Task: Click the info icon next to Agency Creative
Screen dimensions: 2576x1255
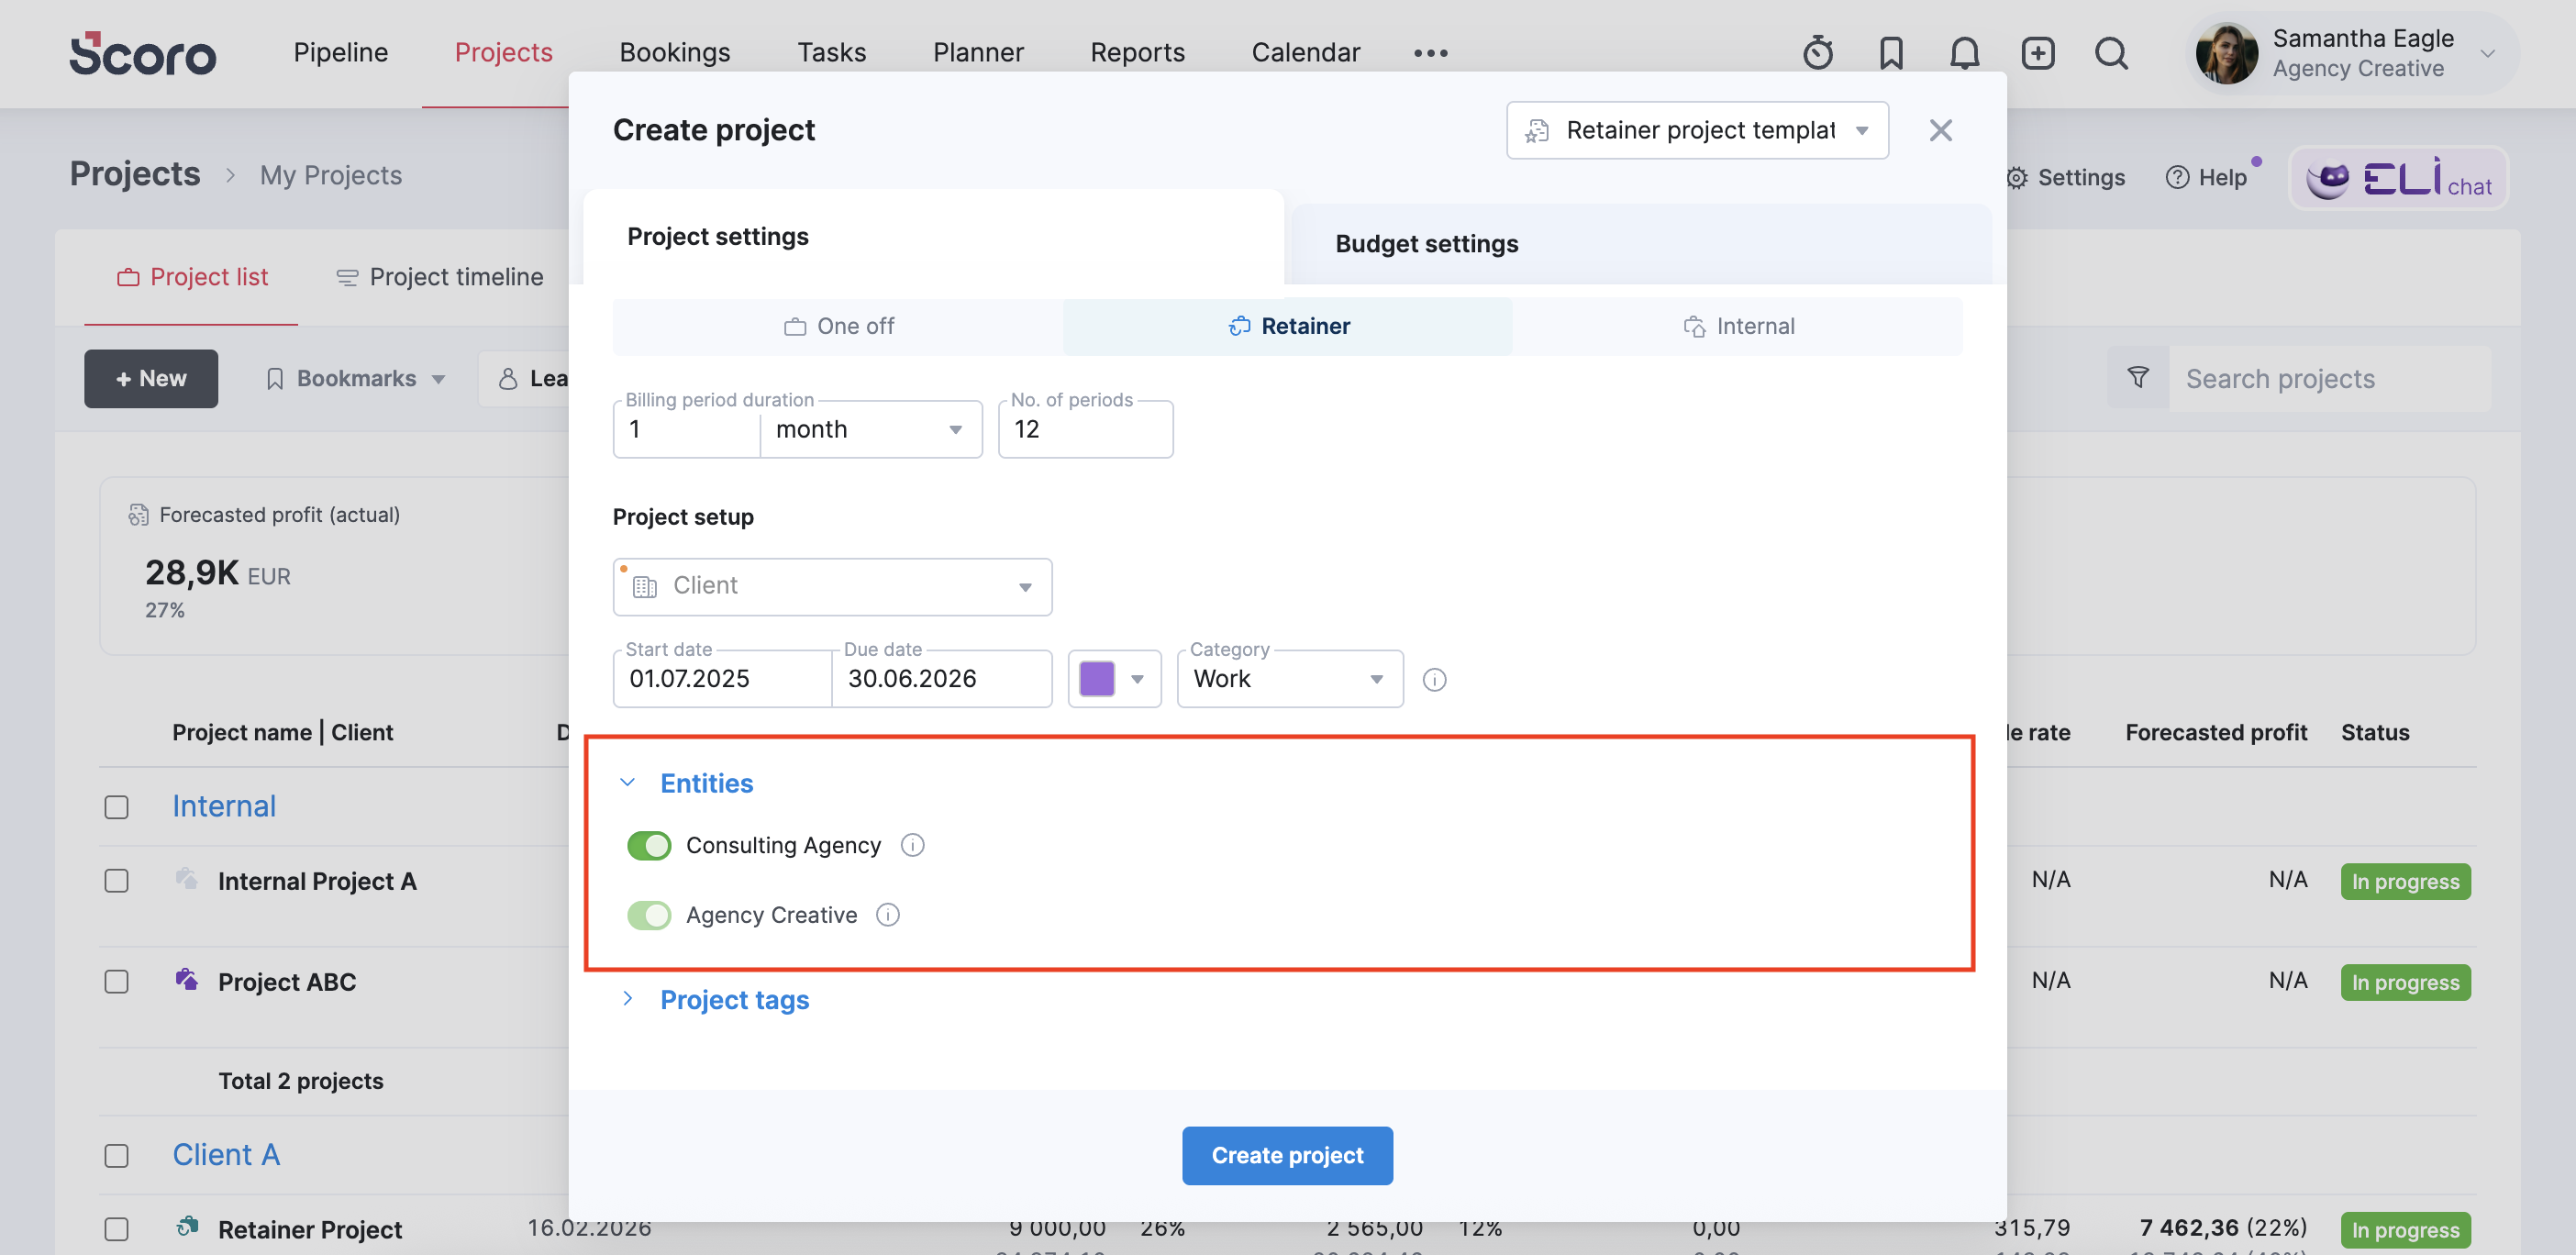Action: pyautogui.click(x=887, y=914)
